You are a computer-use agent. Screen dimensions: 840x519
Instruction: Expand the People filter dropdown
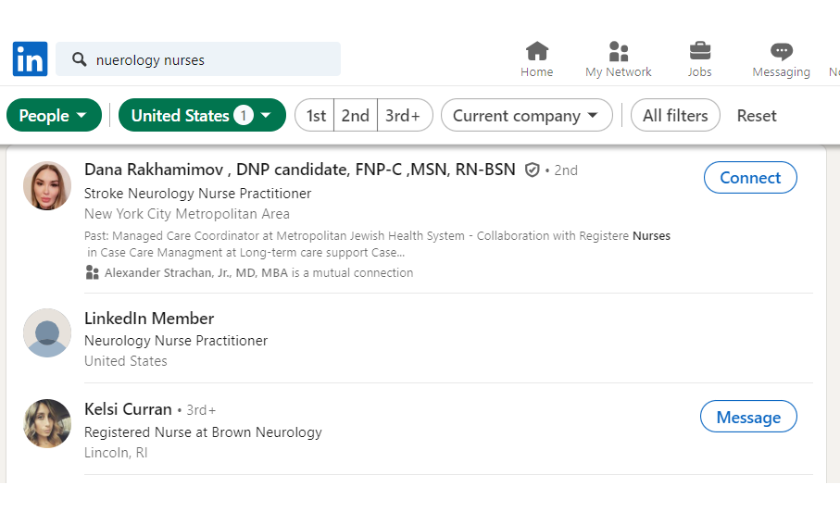(x=54, y=115)
